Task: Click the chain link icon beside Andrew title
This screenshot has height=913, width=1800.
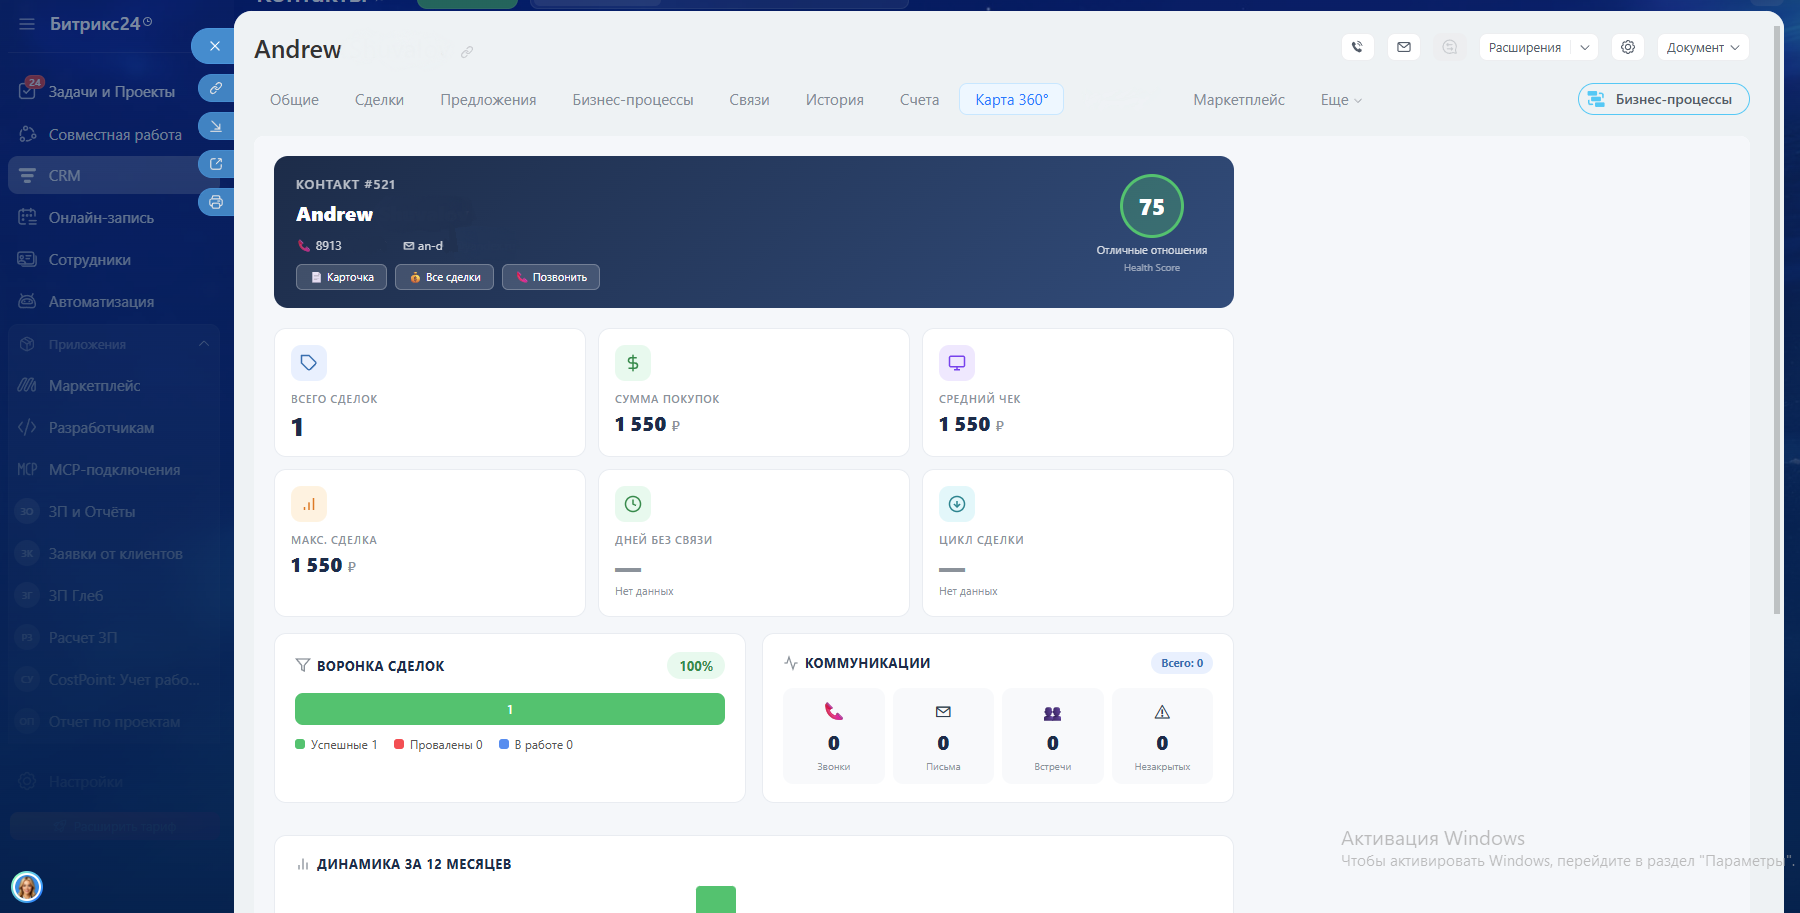Action: pyautogui.click(x=467, y=52)
